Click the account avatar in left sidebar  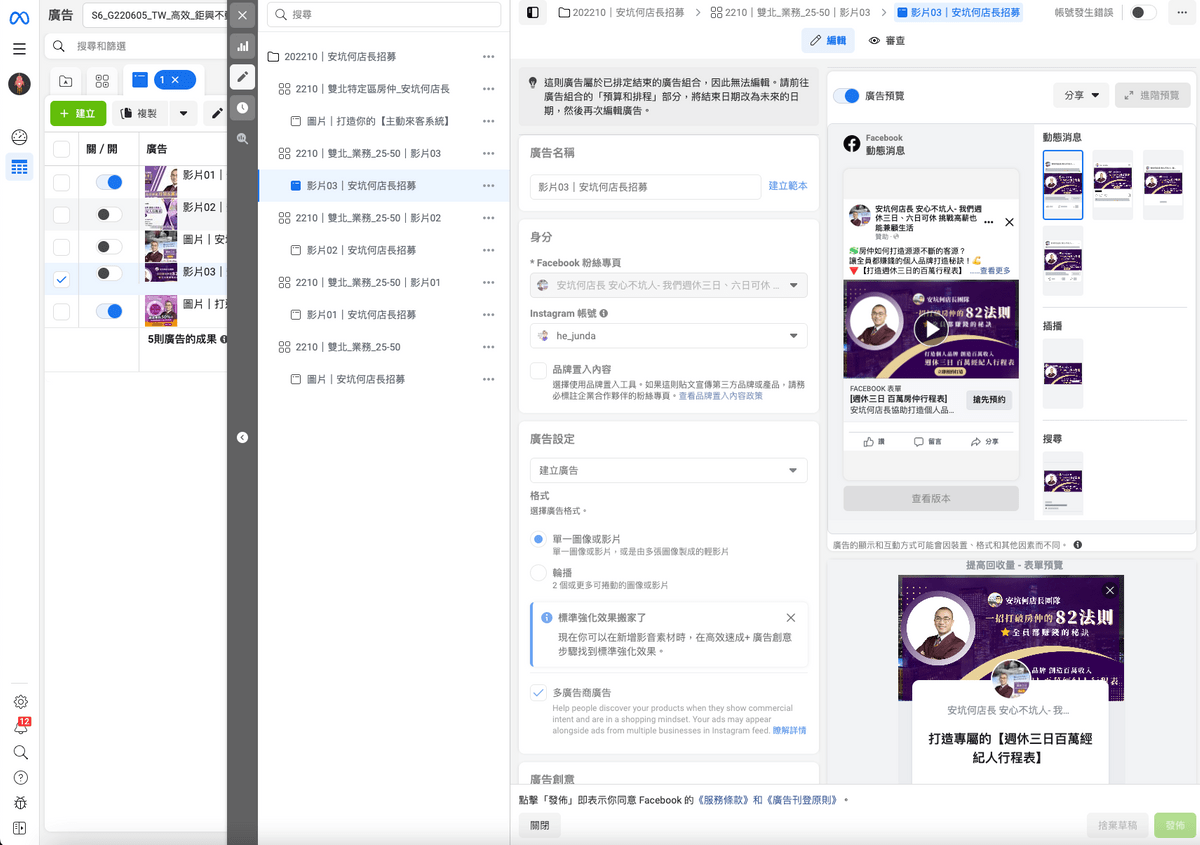(19, 84)
